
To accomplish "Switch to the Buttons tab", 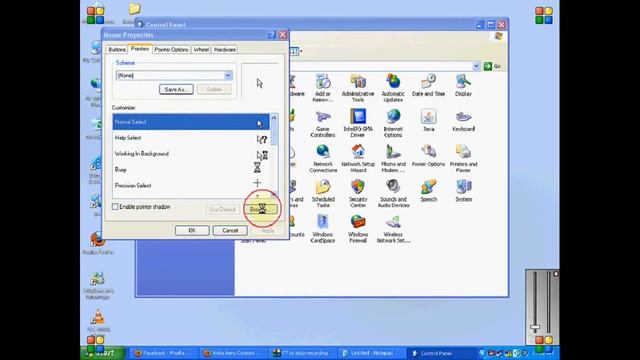I will coord(117,49).
